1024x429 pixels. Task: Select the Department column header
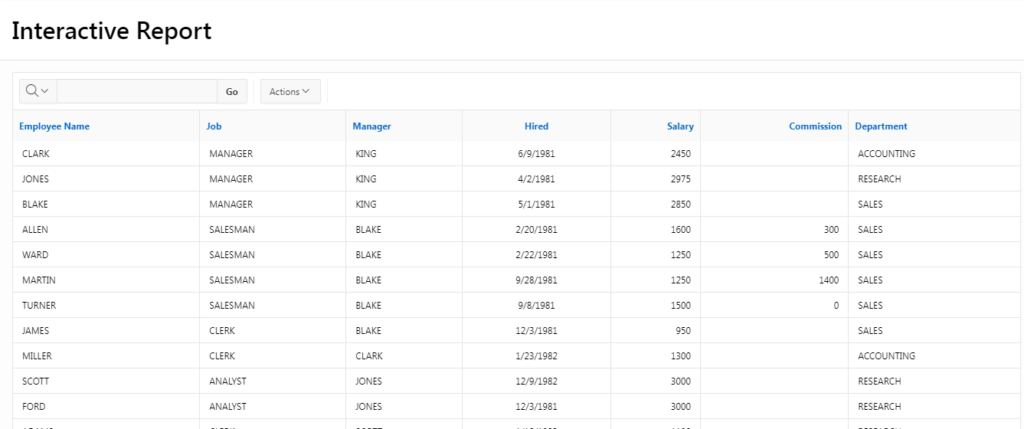pos(881,126)
